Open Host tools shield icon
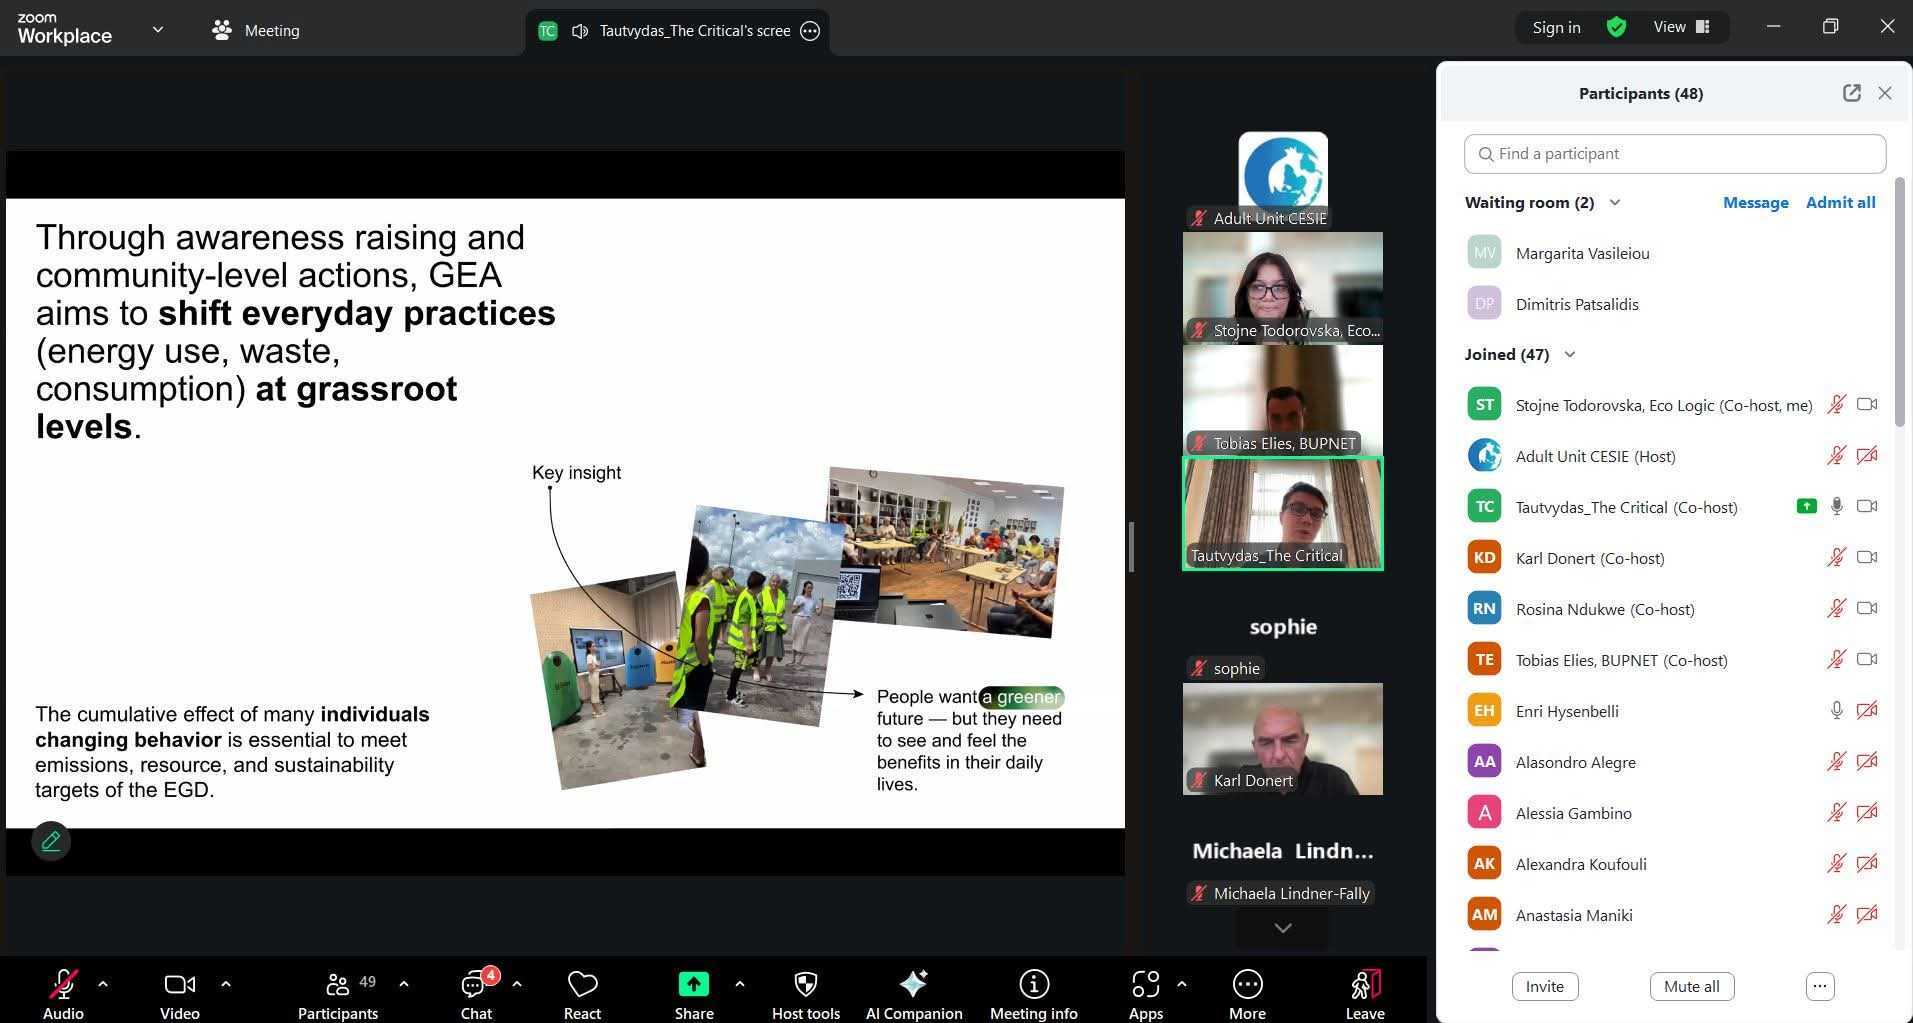Screen dimensions: 1913x1023 pyautogui.click(x=805, y=986)
